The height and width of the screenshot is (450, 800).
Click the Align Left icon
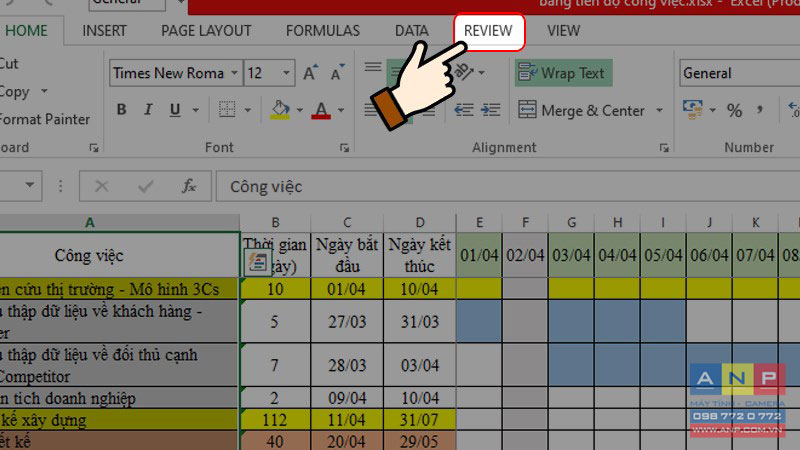coord(370,110)
